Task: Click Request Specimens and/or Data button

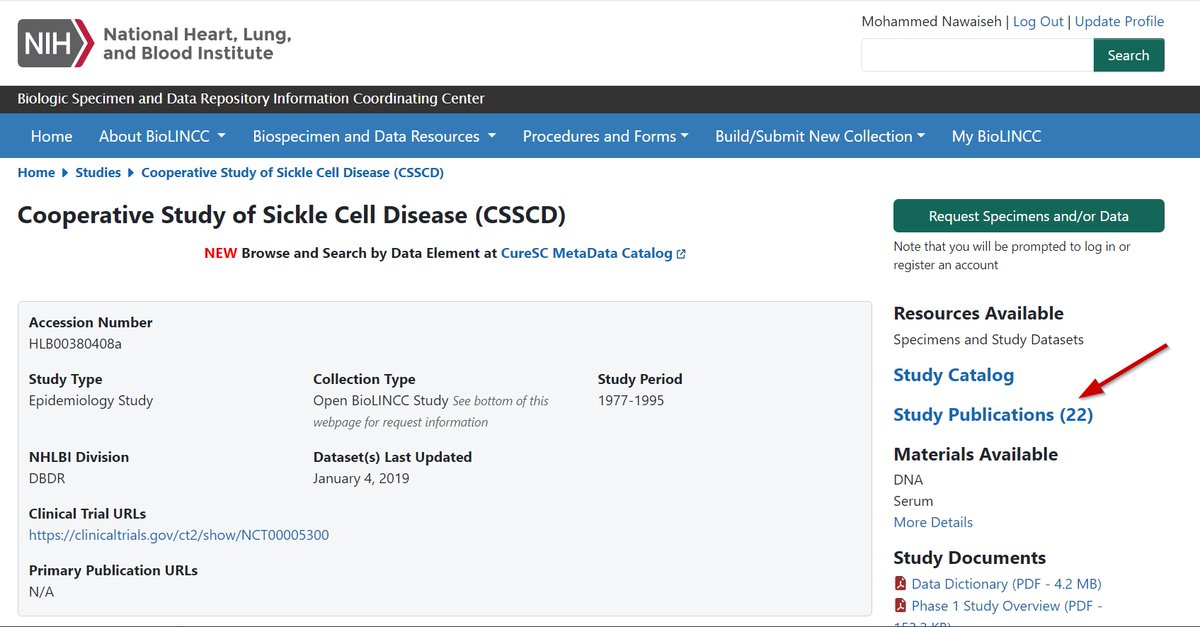Action: (1028, 216)
